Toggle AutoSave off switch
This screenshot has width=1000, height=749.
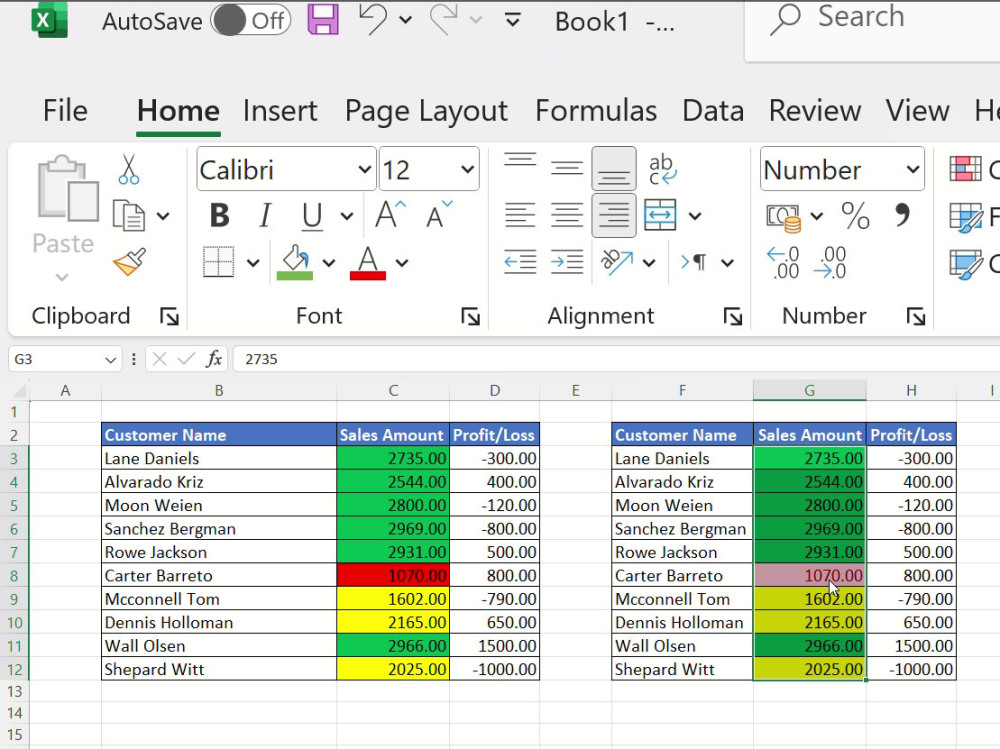click(250, 20)
